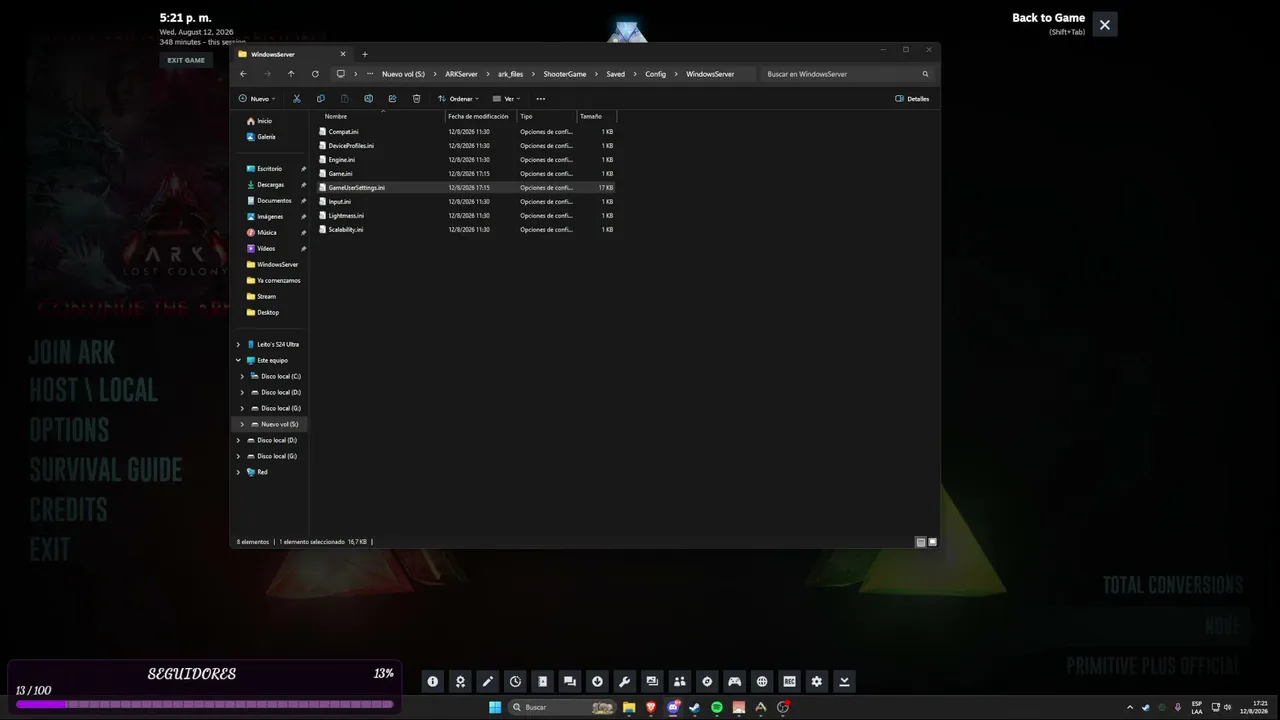The image size is (1280, 720).
Task: Click the REC recording icon in overlay bar
Action: 789,682
